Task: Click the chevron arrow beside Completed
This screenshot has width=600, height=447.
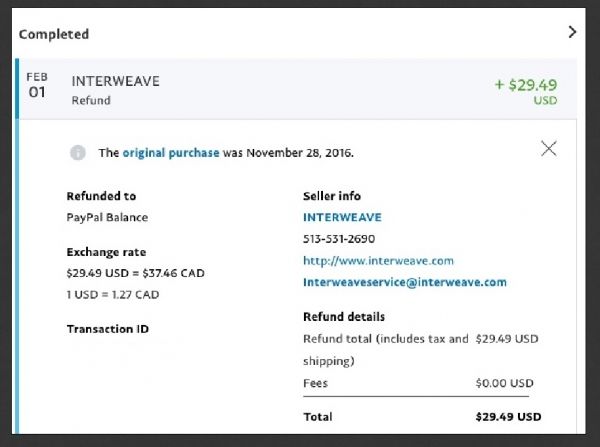Action: 572,32
